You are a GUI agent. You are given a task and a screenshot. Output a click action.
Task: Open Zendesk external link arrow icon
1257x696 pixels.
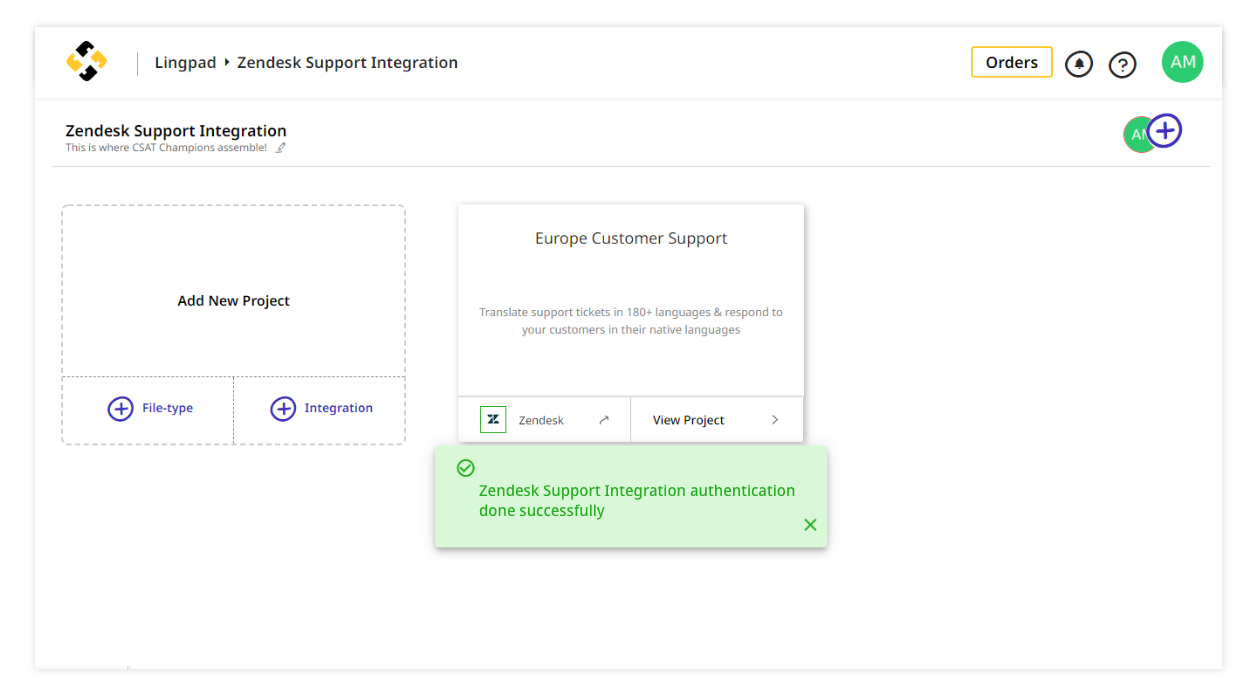click(604, 420)
